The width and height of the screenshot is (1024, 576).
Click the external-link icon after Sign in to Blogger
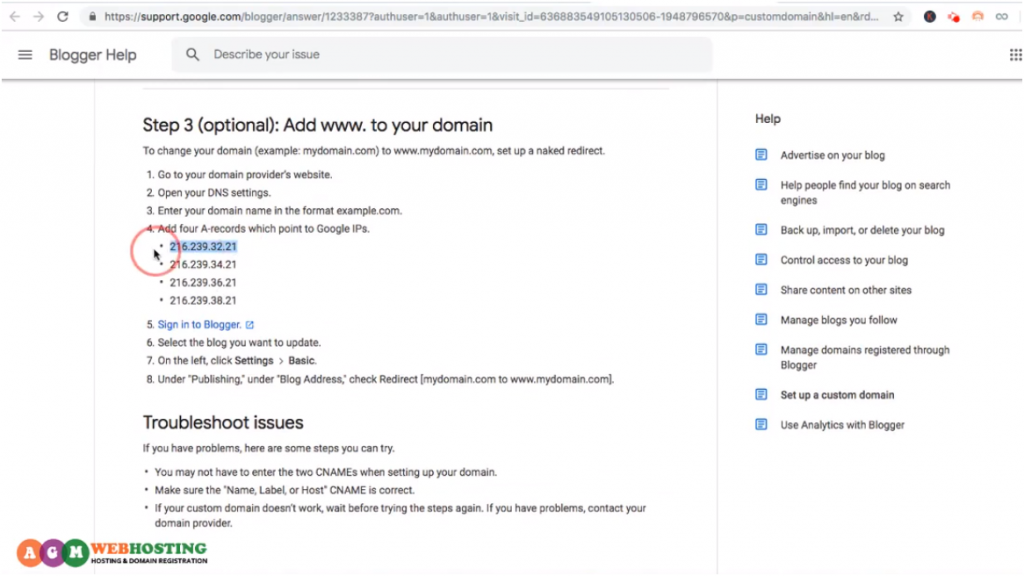pos(249,325)
